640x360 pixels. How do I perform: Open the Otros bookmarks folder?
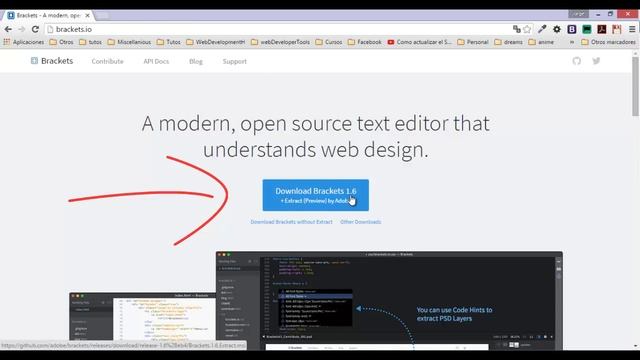[61, 42]
